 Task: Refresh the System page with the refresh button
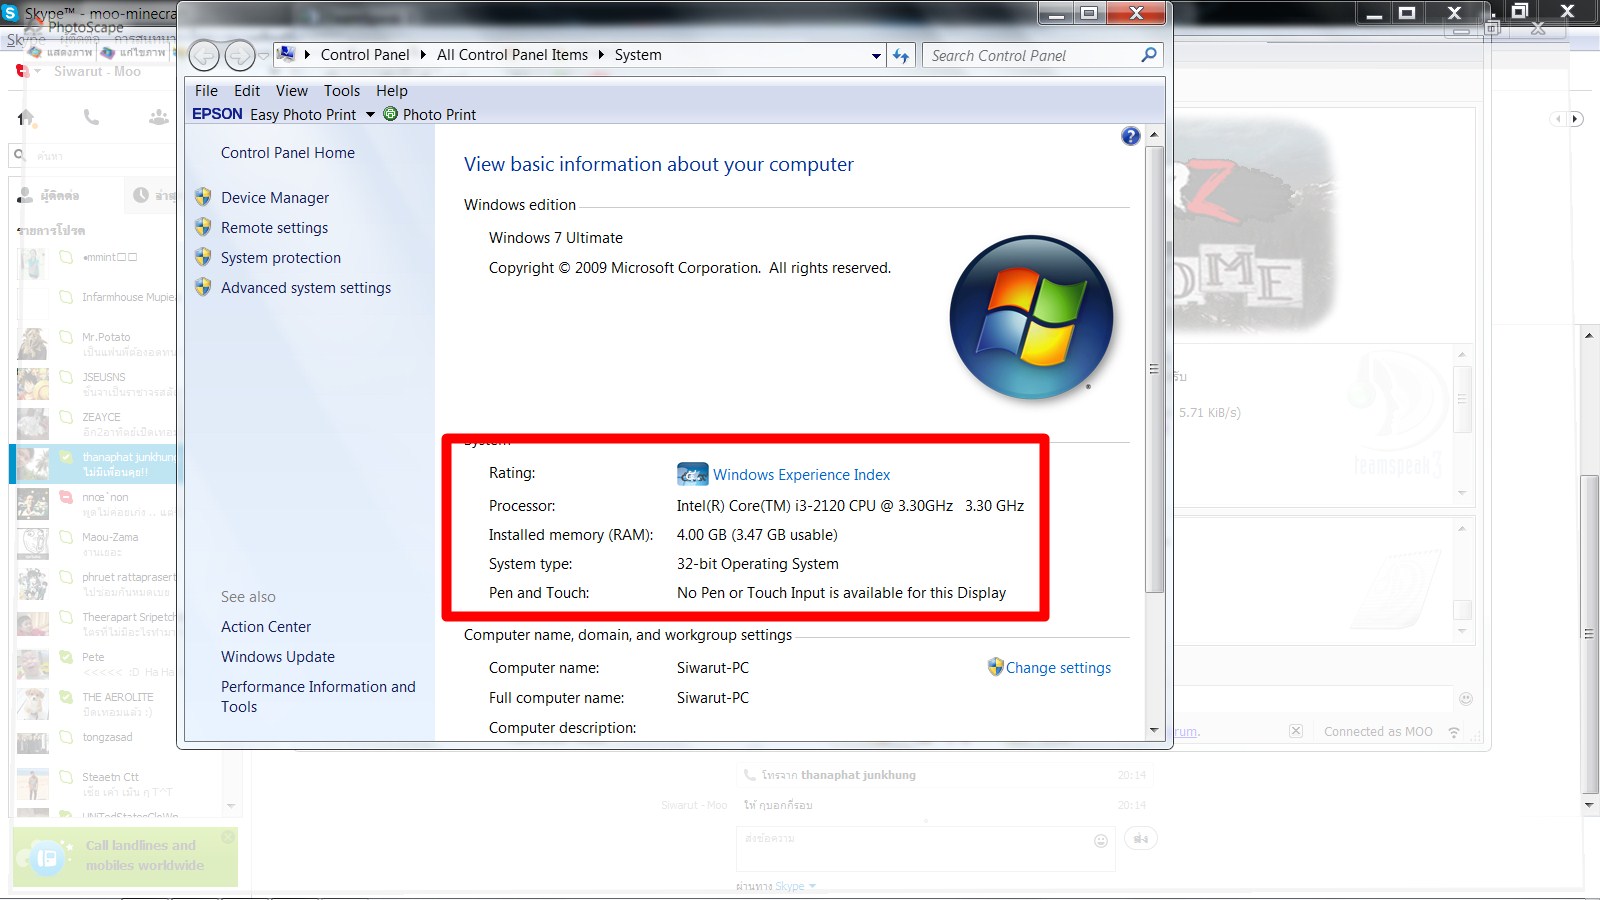point(901,56)
